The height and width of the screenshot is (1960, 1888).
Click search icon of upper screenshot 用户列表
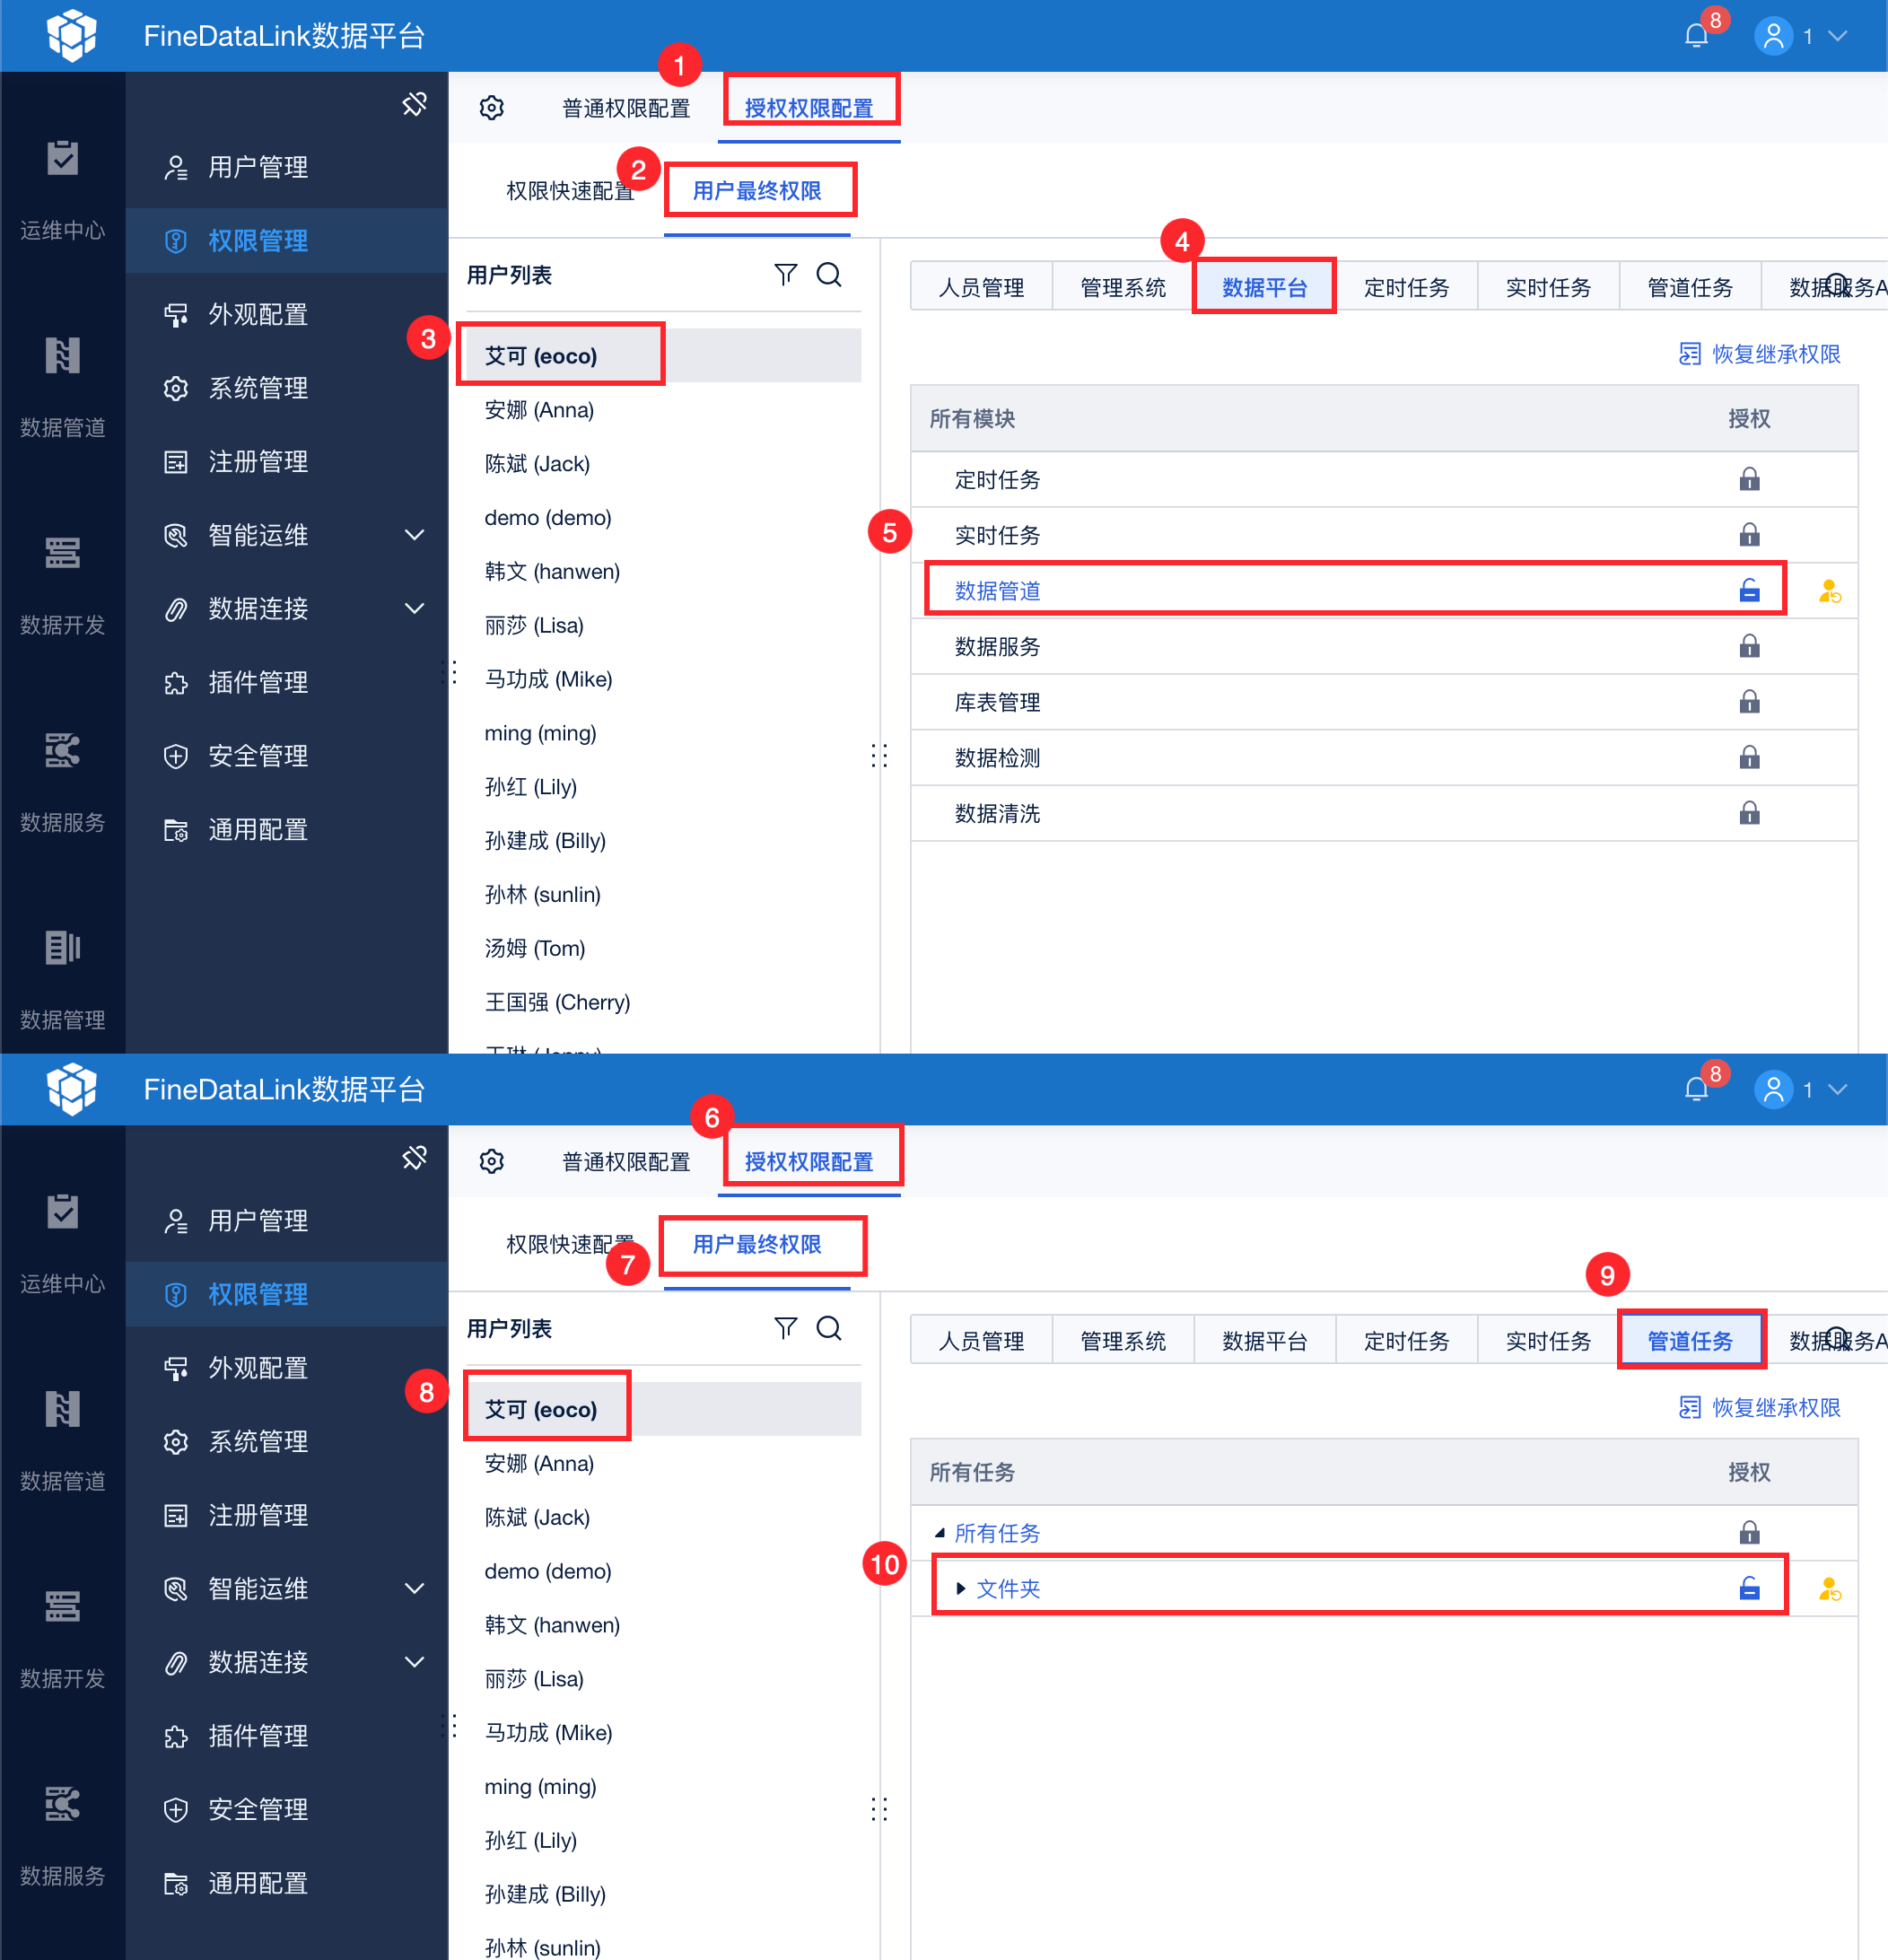click(x=829, y=274)
